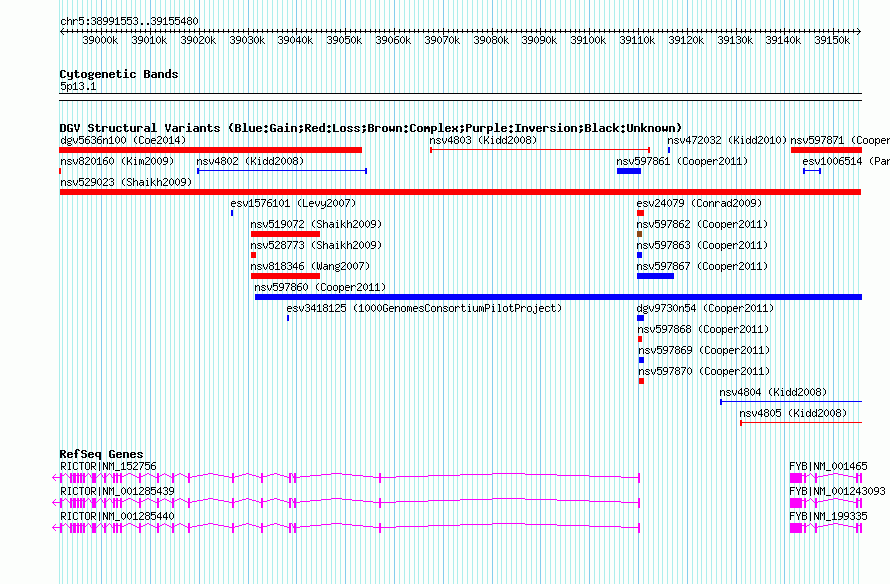This screenshot has width=890, height=584.
Task: Select RICTOR|NM_001285439 transcript label
Action: tap(117, 491)
